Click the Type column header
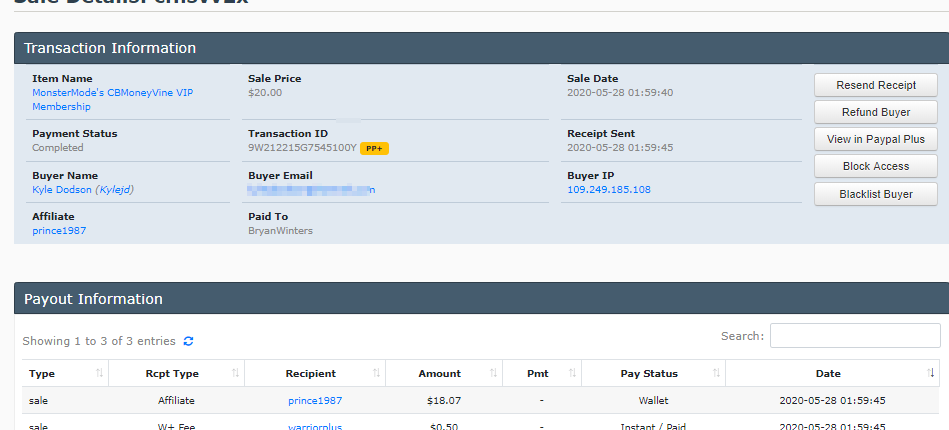Viewport: 949px width, 430px height. [65, 374]
